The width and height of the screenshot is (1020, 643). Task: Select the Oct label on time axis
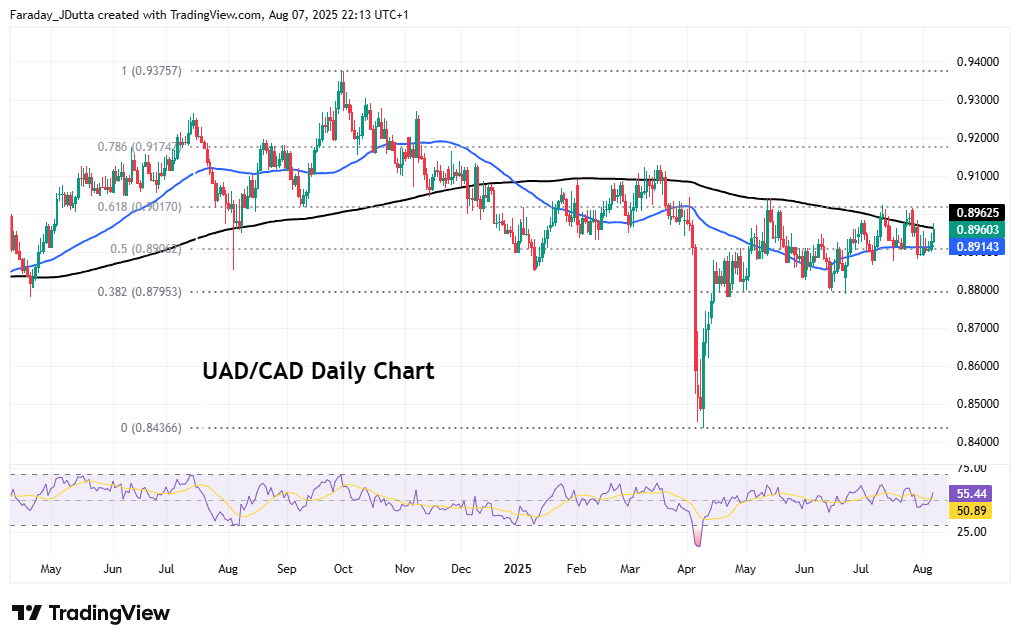point(343,569)
